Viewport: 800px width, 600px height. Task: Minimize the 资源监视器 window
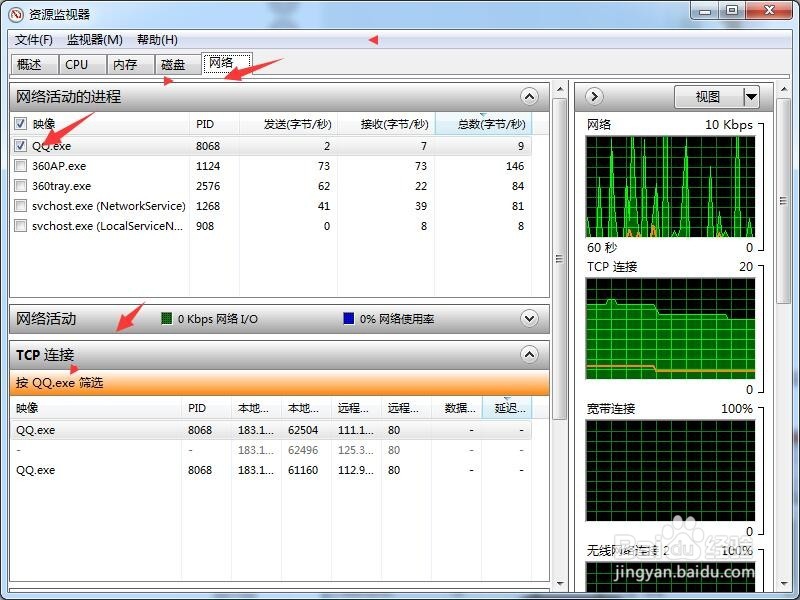705,10
